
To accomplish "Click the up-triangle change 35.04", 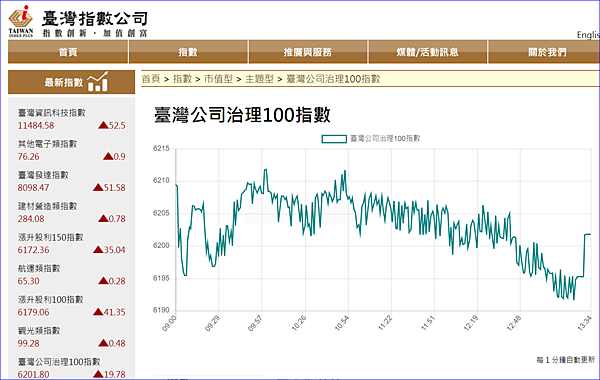I will 109,250.
